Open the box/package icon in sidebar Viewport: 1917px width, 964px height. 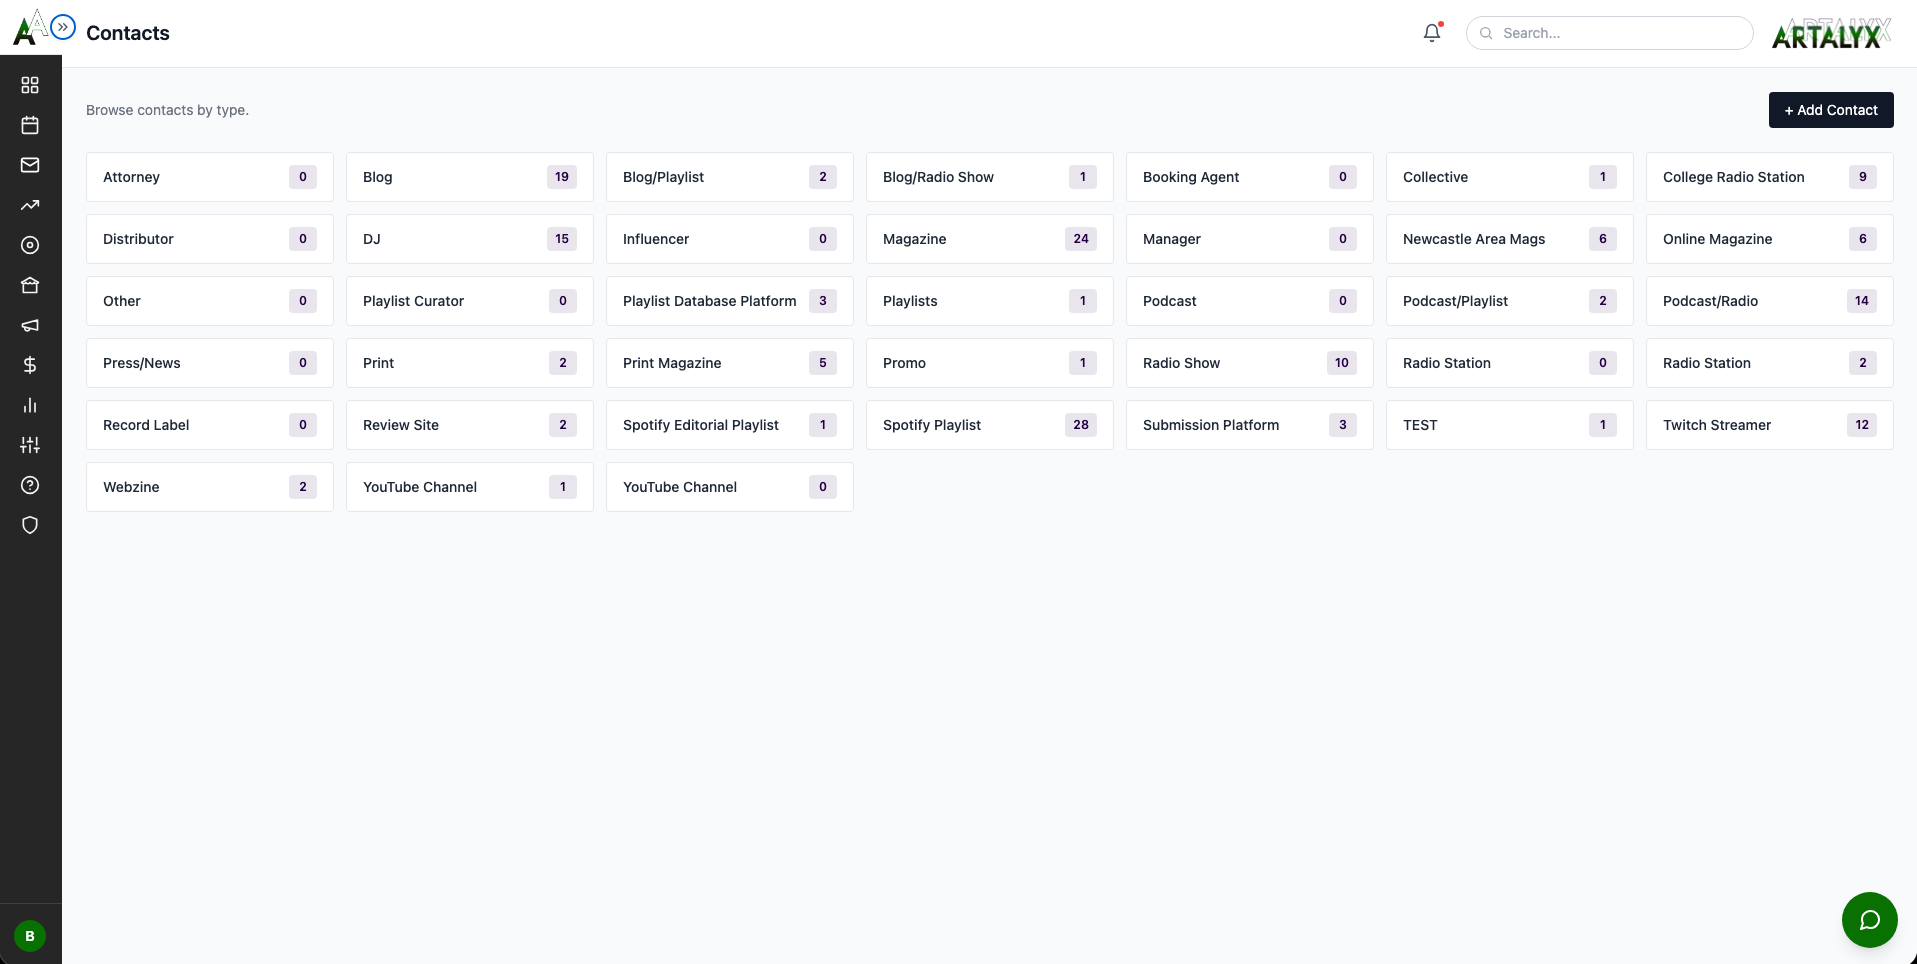[30, 285]
